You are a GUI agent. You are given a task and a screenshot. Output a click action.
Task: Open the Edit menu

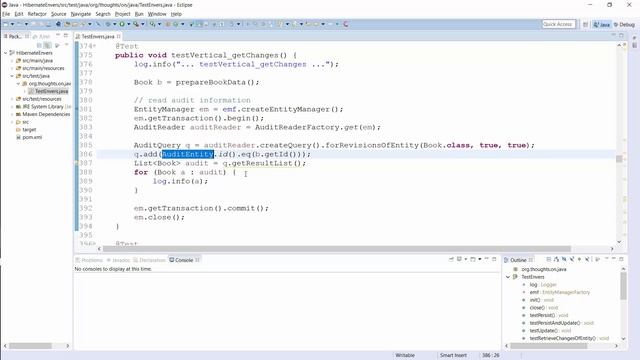[x=19, y=14]
